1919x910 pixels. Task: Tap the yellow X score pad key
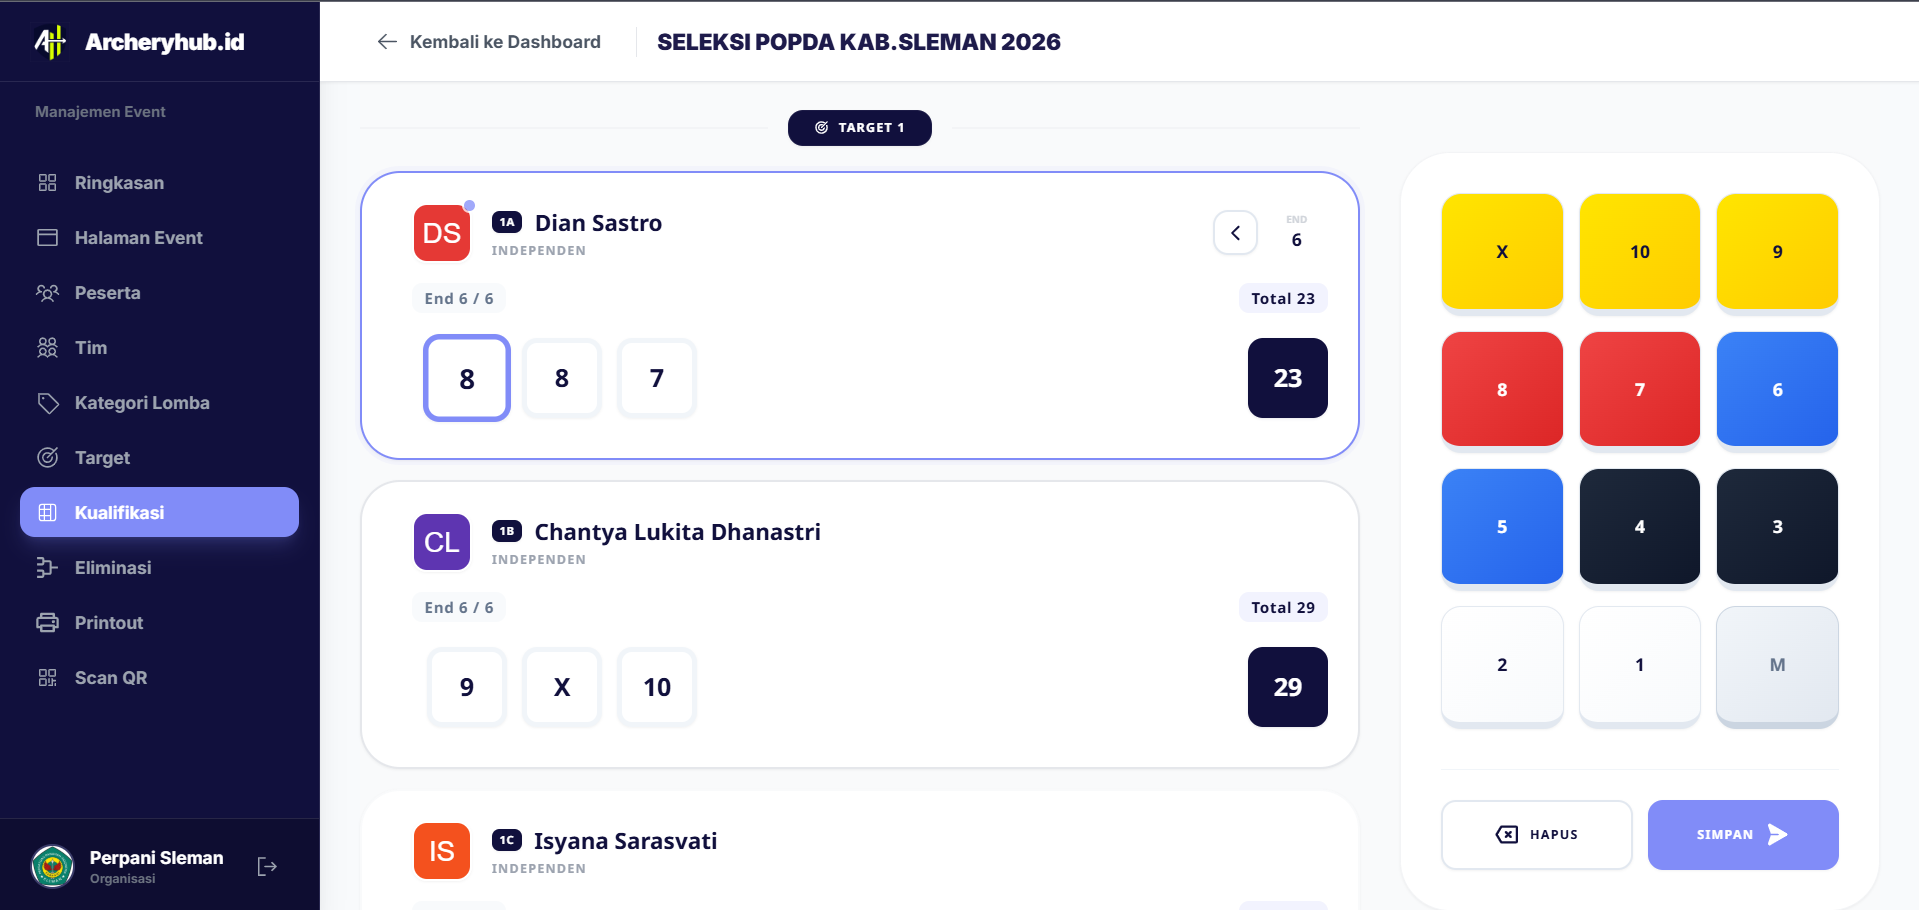[x=1501, y=252]
